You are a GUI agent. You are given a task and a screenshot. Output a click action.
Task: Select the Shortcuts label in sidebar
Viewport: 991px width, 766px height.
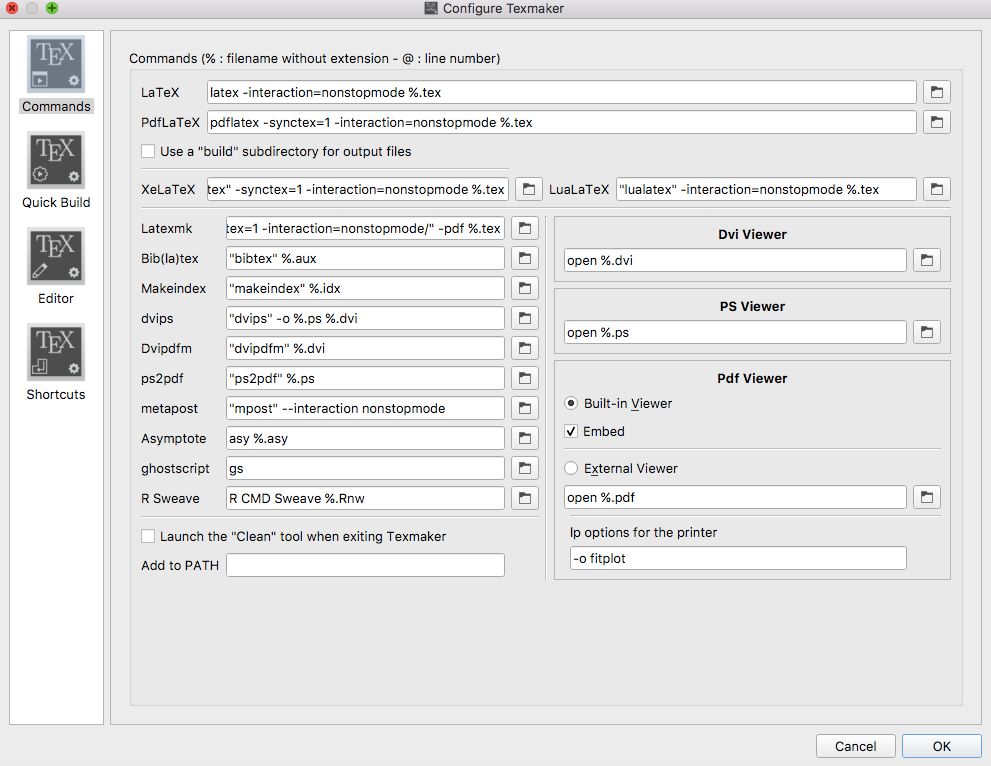point(56,394)
